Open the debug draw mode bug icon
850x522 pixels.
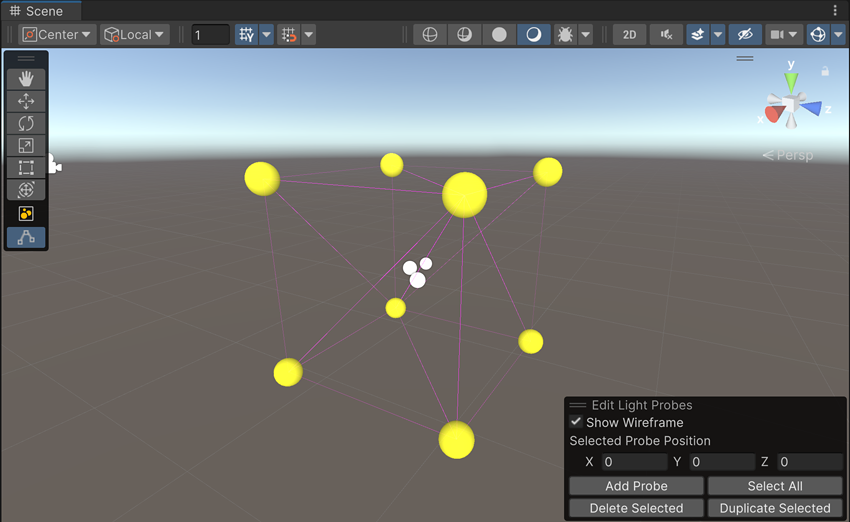click(565, 35)
